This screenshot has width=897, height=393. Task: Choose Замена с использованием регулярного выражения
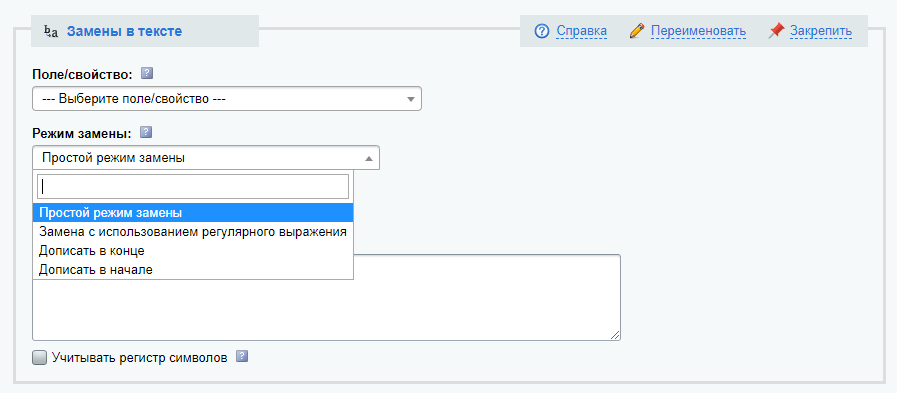[193, 232]
